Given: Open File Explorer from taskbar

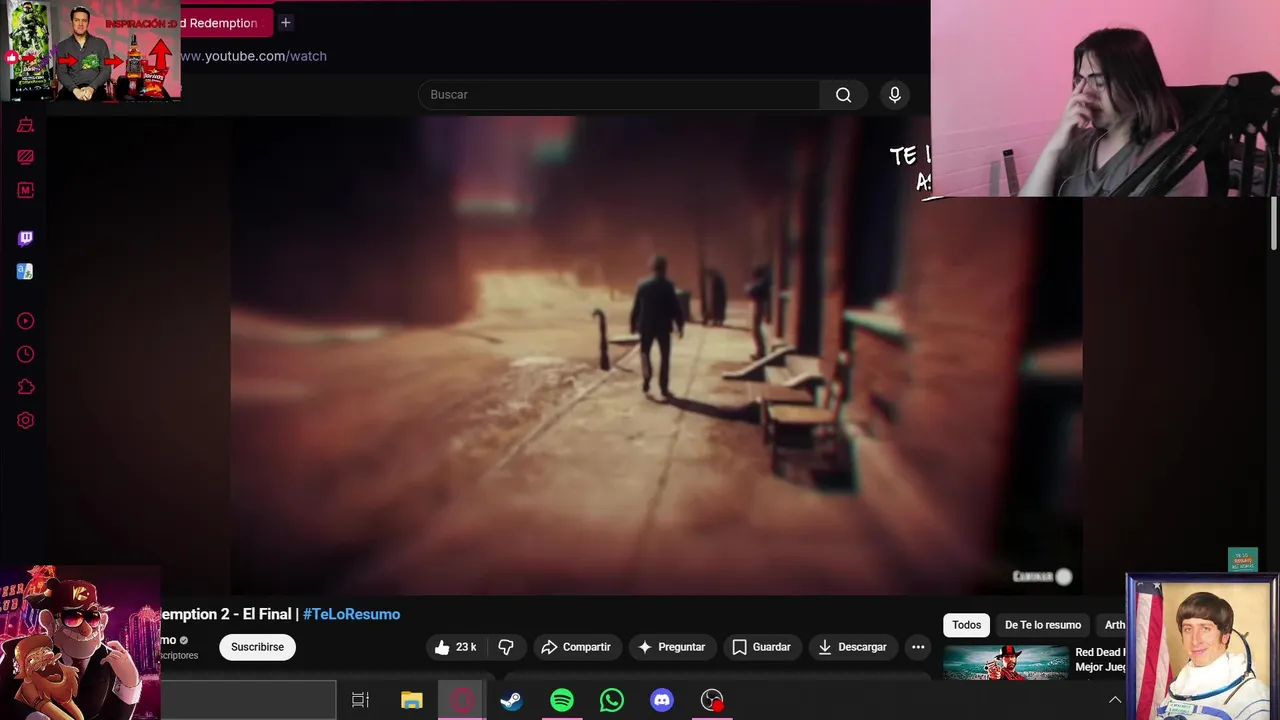Looking at the screenshot, I should [412, 700].
